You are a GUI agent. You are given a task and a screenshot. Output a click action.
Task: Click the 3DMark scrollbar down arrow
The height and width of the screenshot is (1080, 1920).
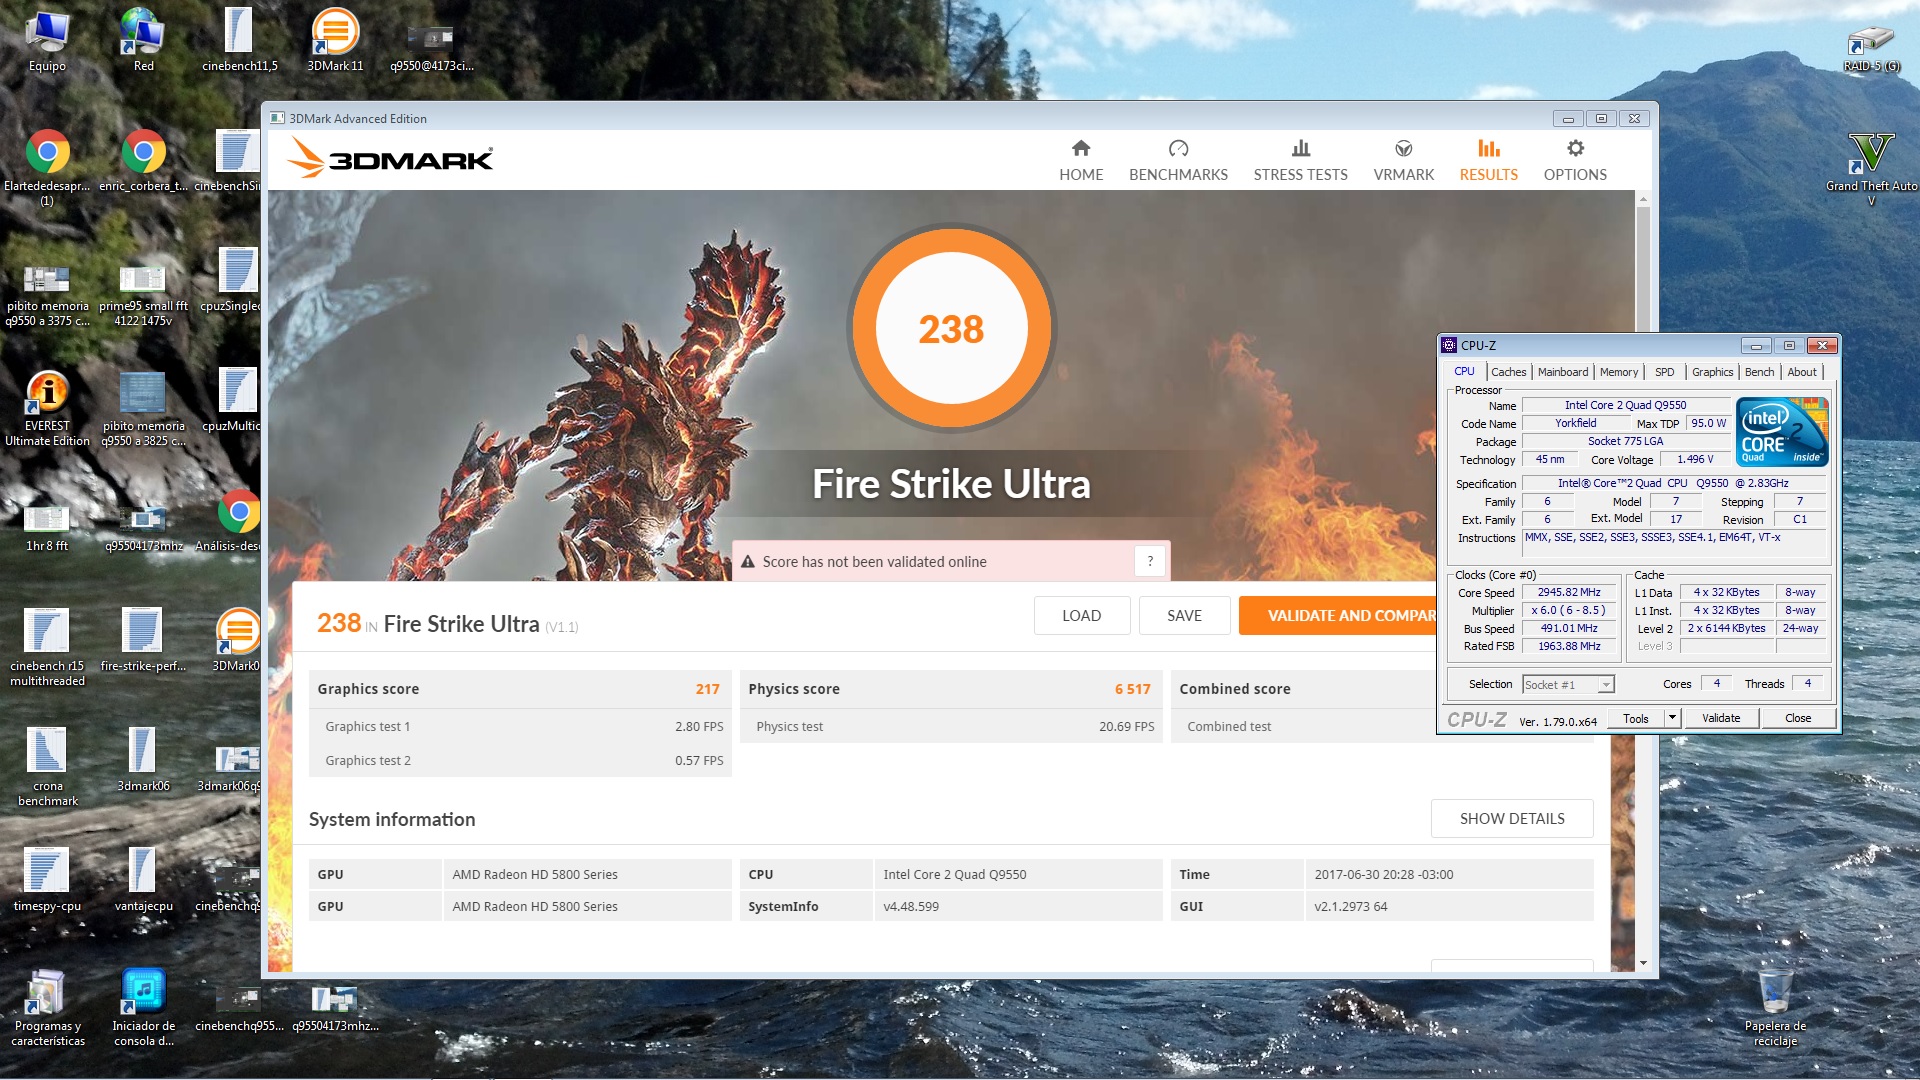coord(1643,963)
